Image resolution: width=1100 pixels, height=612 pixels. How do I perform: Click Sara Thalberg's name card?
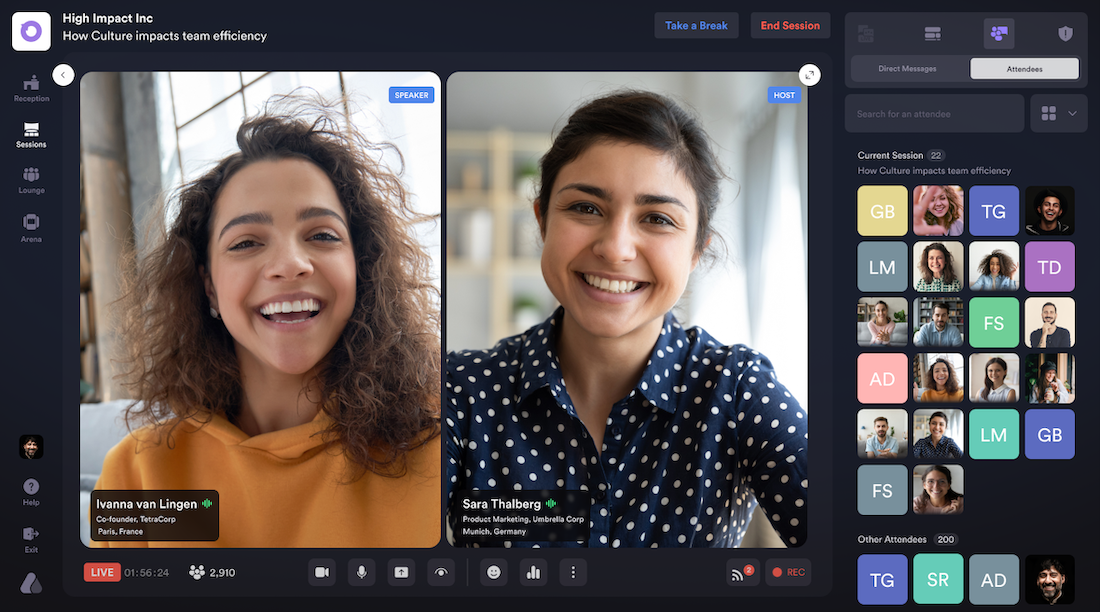point(523,517)
